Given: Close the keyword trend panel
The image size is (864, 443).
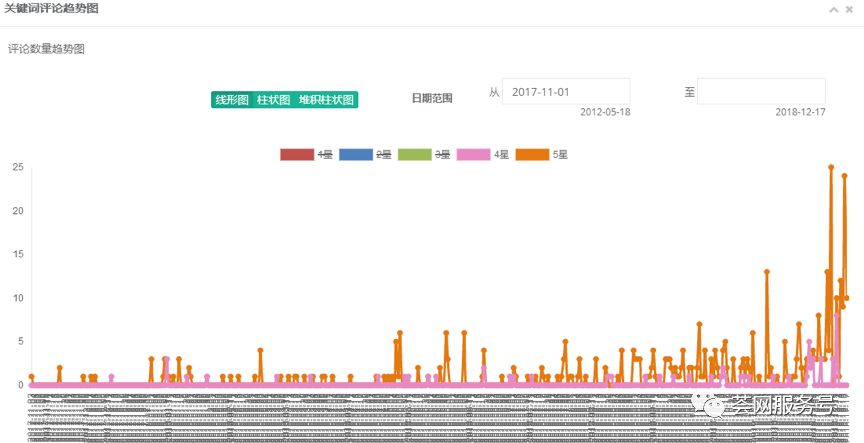Looking at the screenshot, I should [849, 9].
